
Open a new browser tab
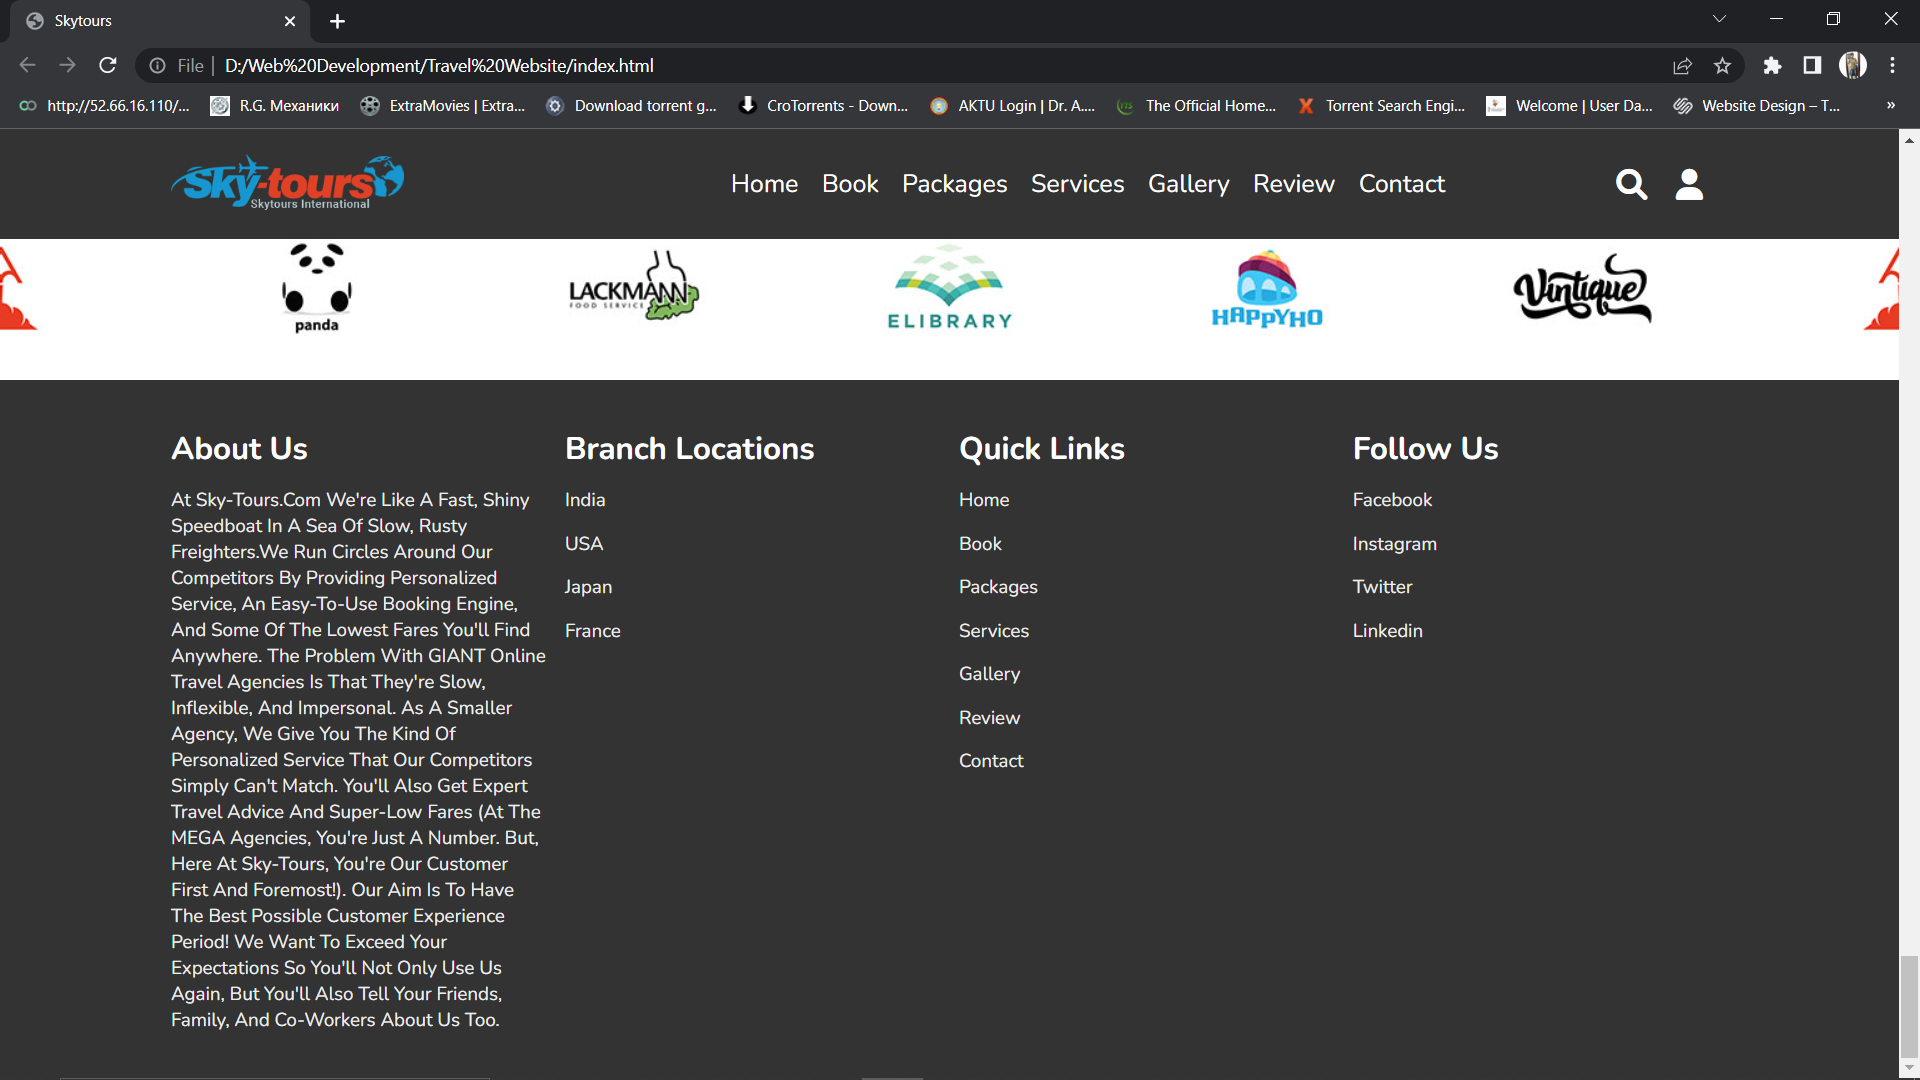click(337, 21)
